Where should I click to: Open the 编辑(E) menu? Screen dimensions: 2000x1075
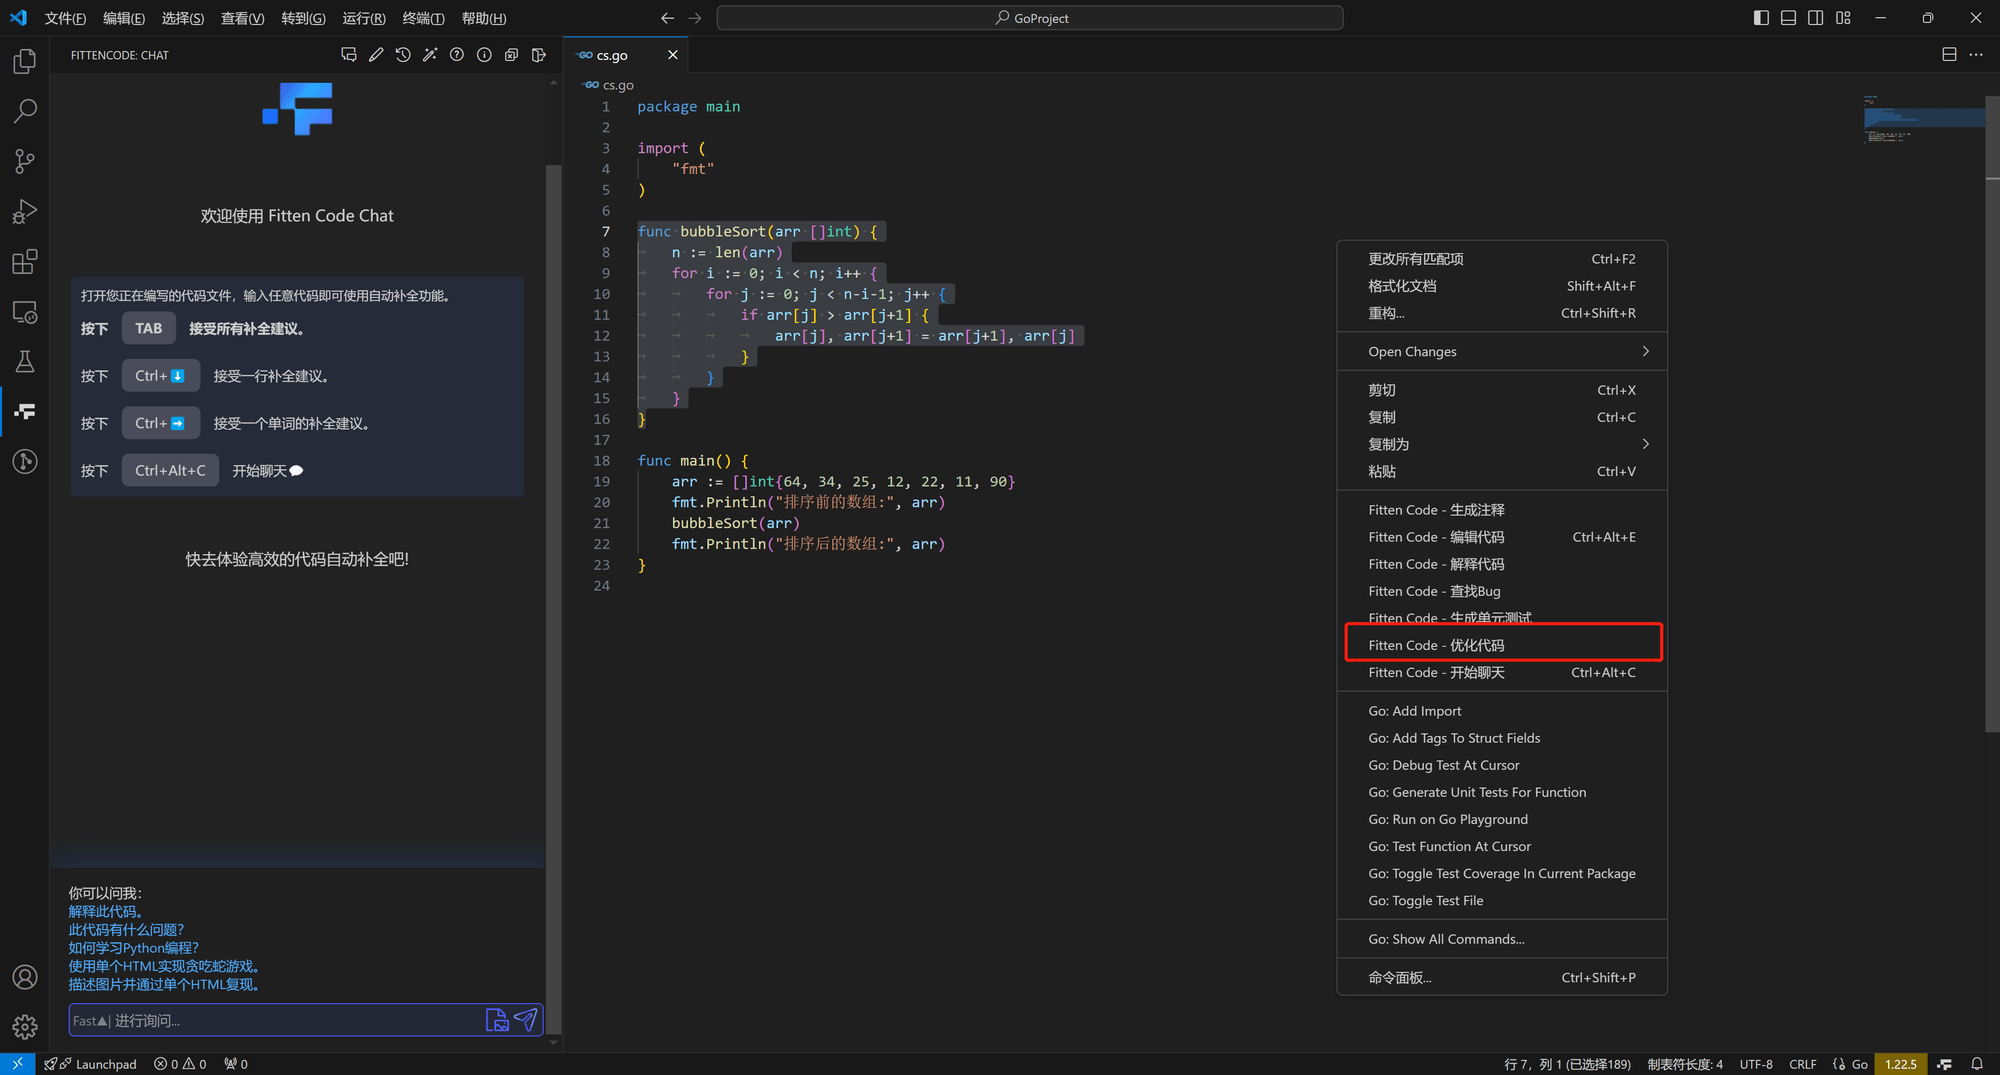(124, 18)
